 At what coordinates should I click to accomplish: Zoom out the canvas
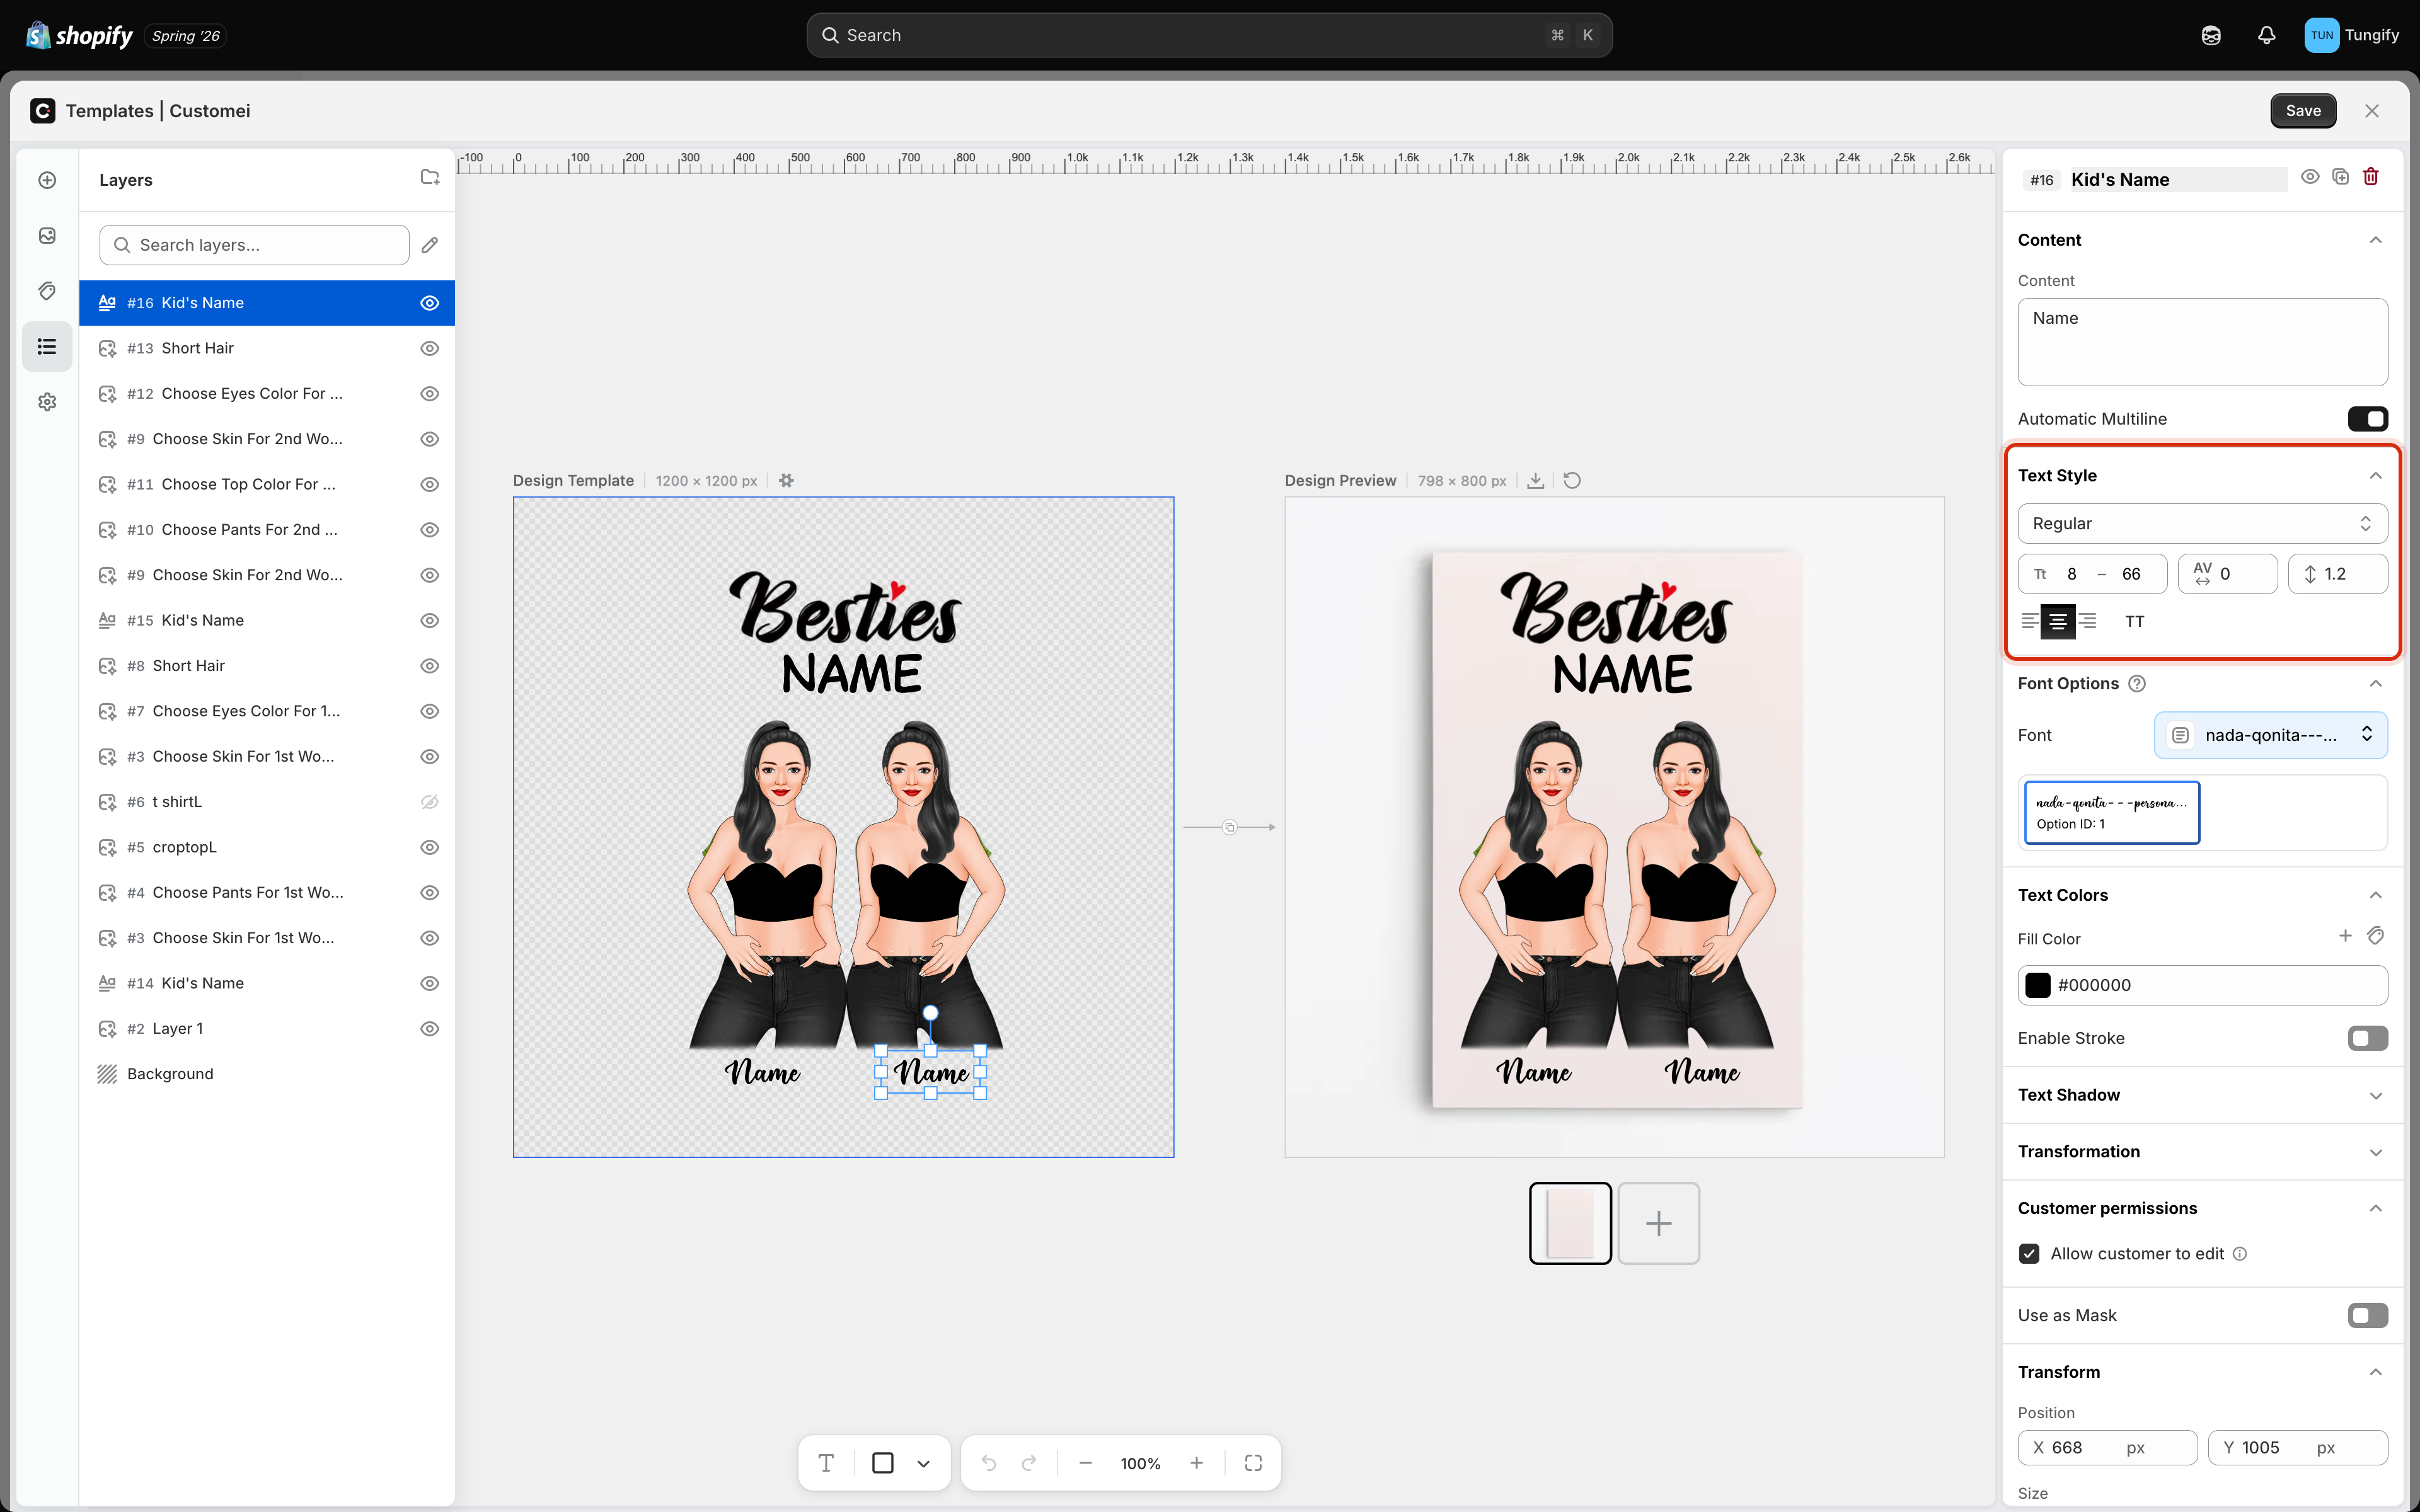coord(1085,1463)
